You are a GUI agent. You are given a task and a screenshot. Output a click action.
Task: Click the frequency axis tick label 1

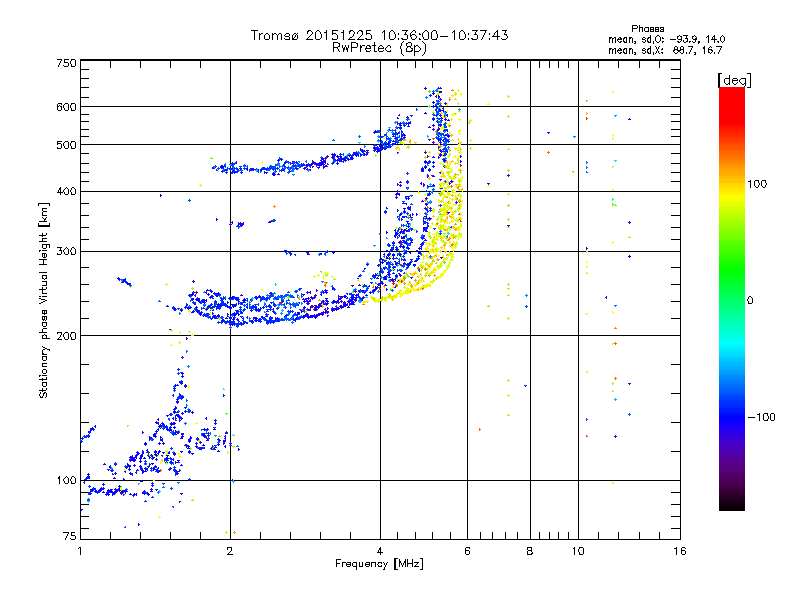coord(80,551)
